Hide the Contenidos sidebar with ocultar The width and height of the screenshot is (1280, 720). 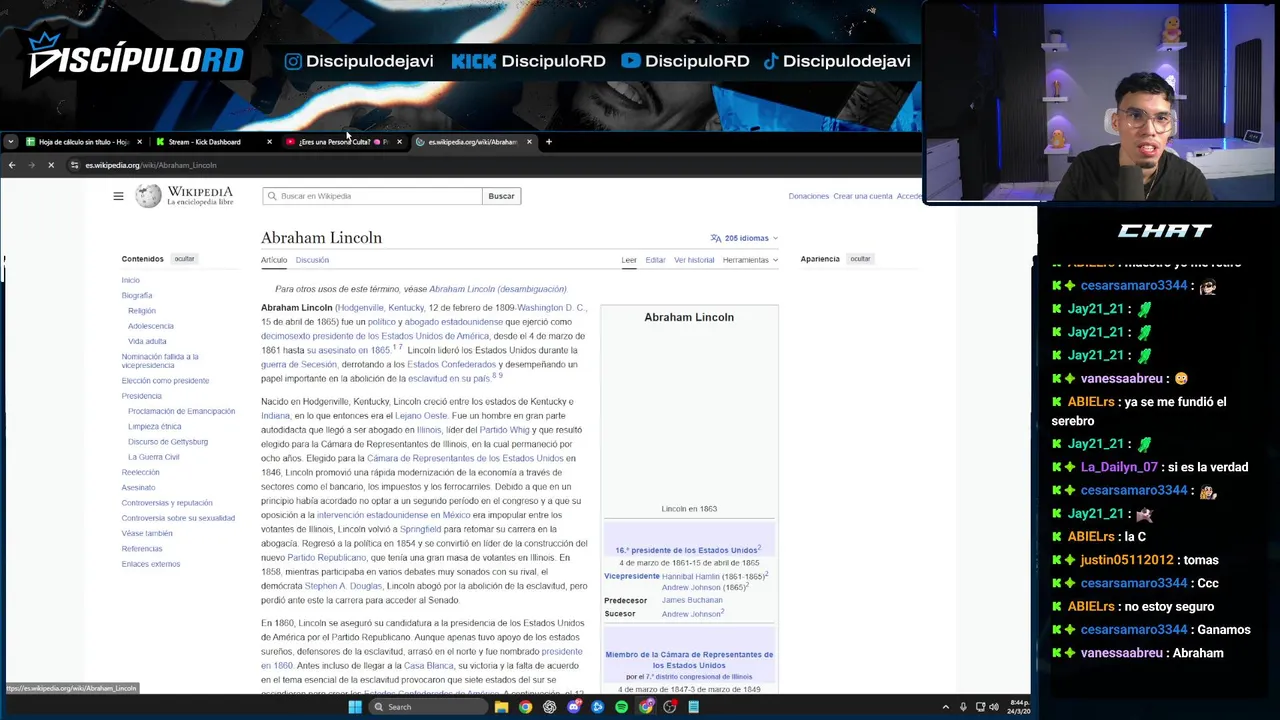click(x=185, y=259)
